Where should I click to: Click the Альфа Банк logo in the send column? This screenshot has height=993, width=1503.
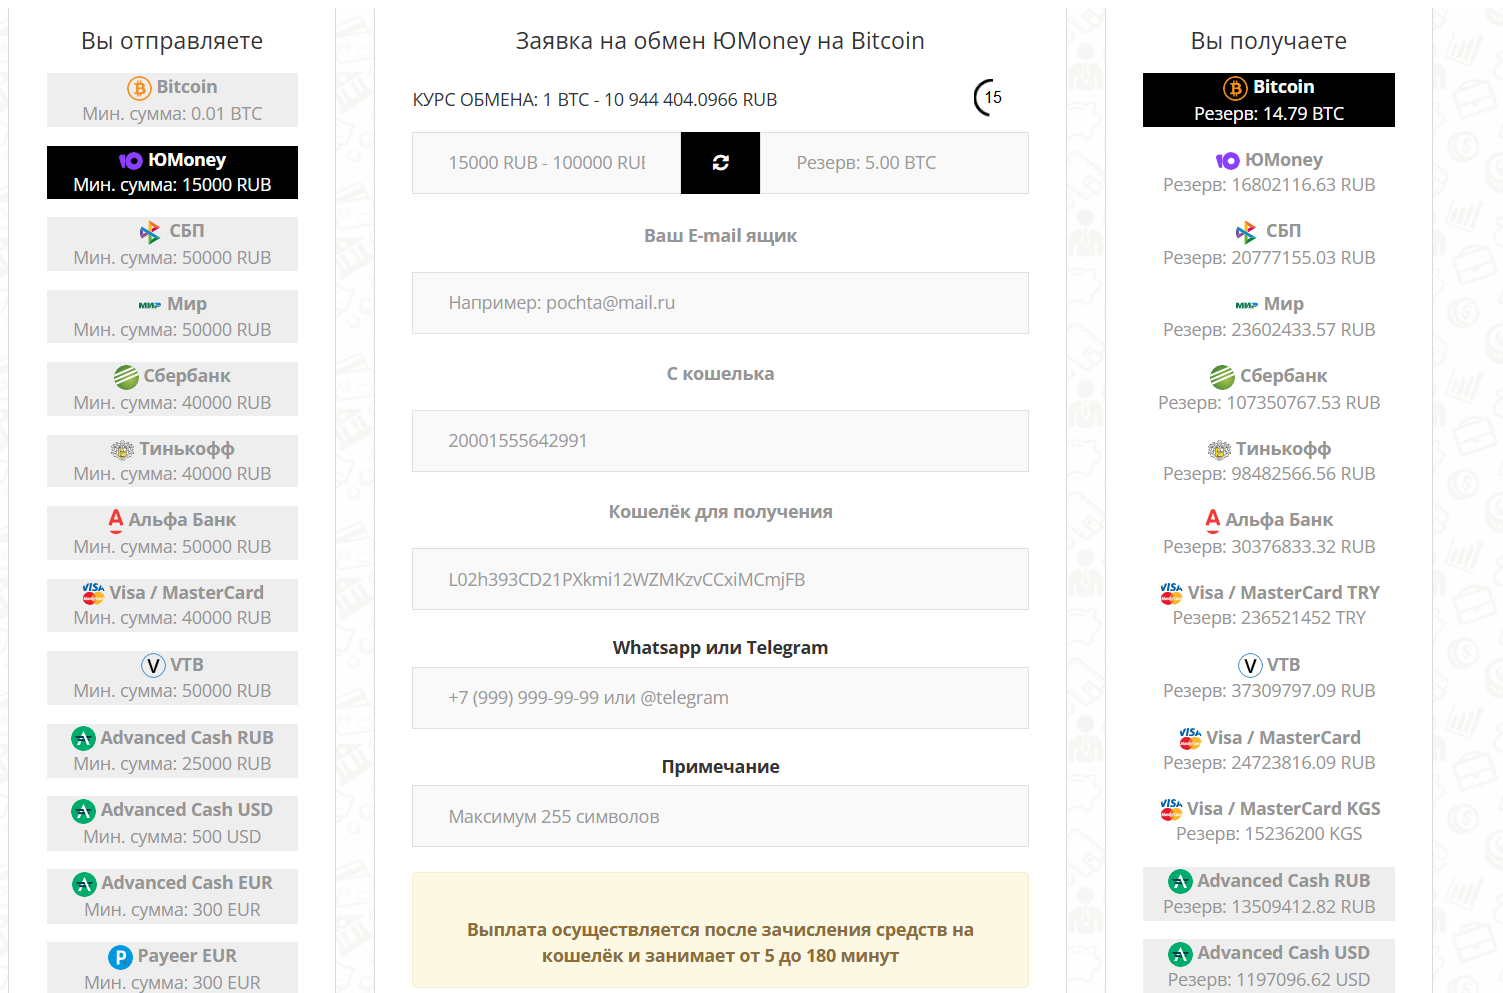click(116, 520)
